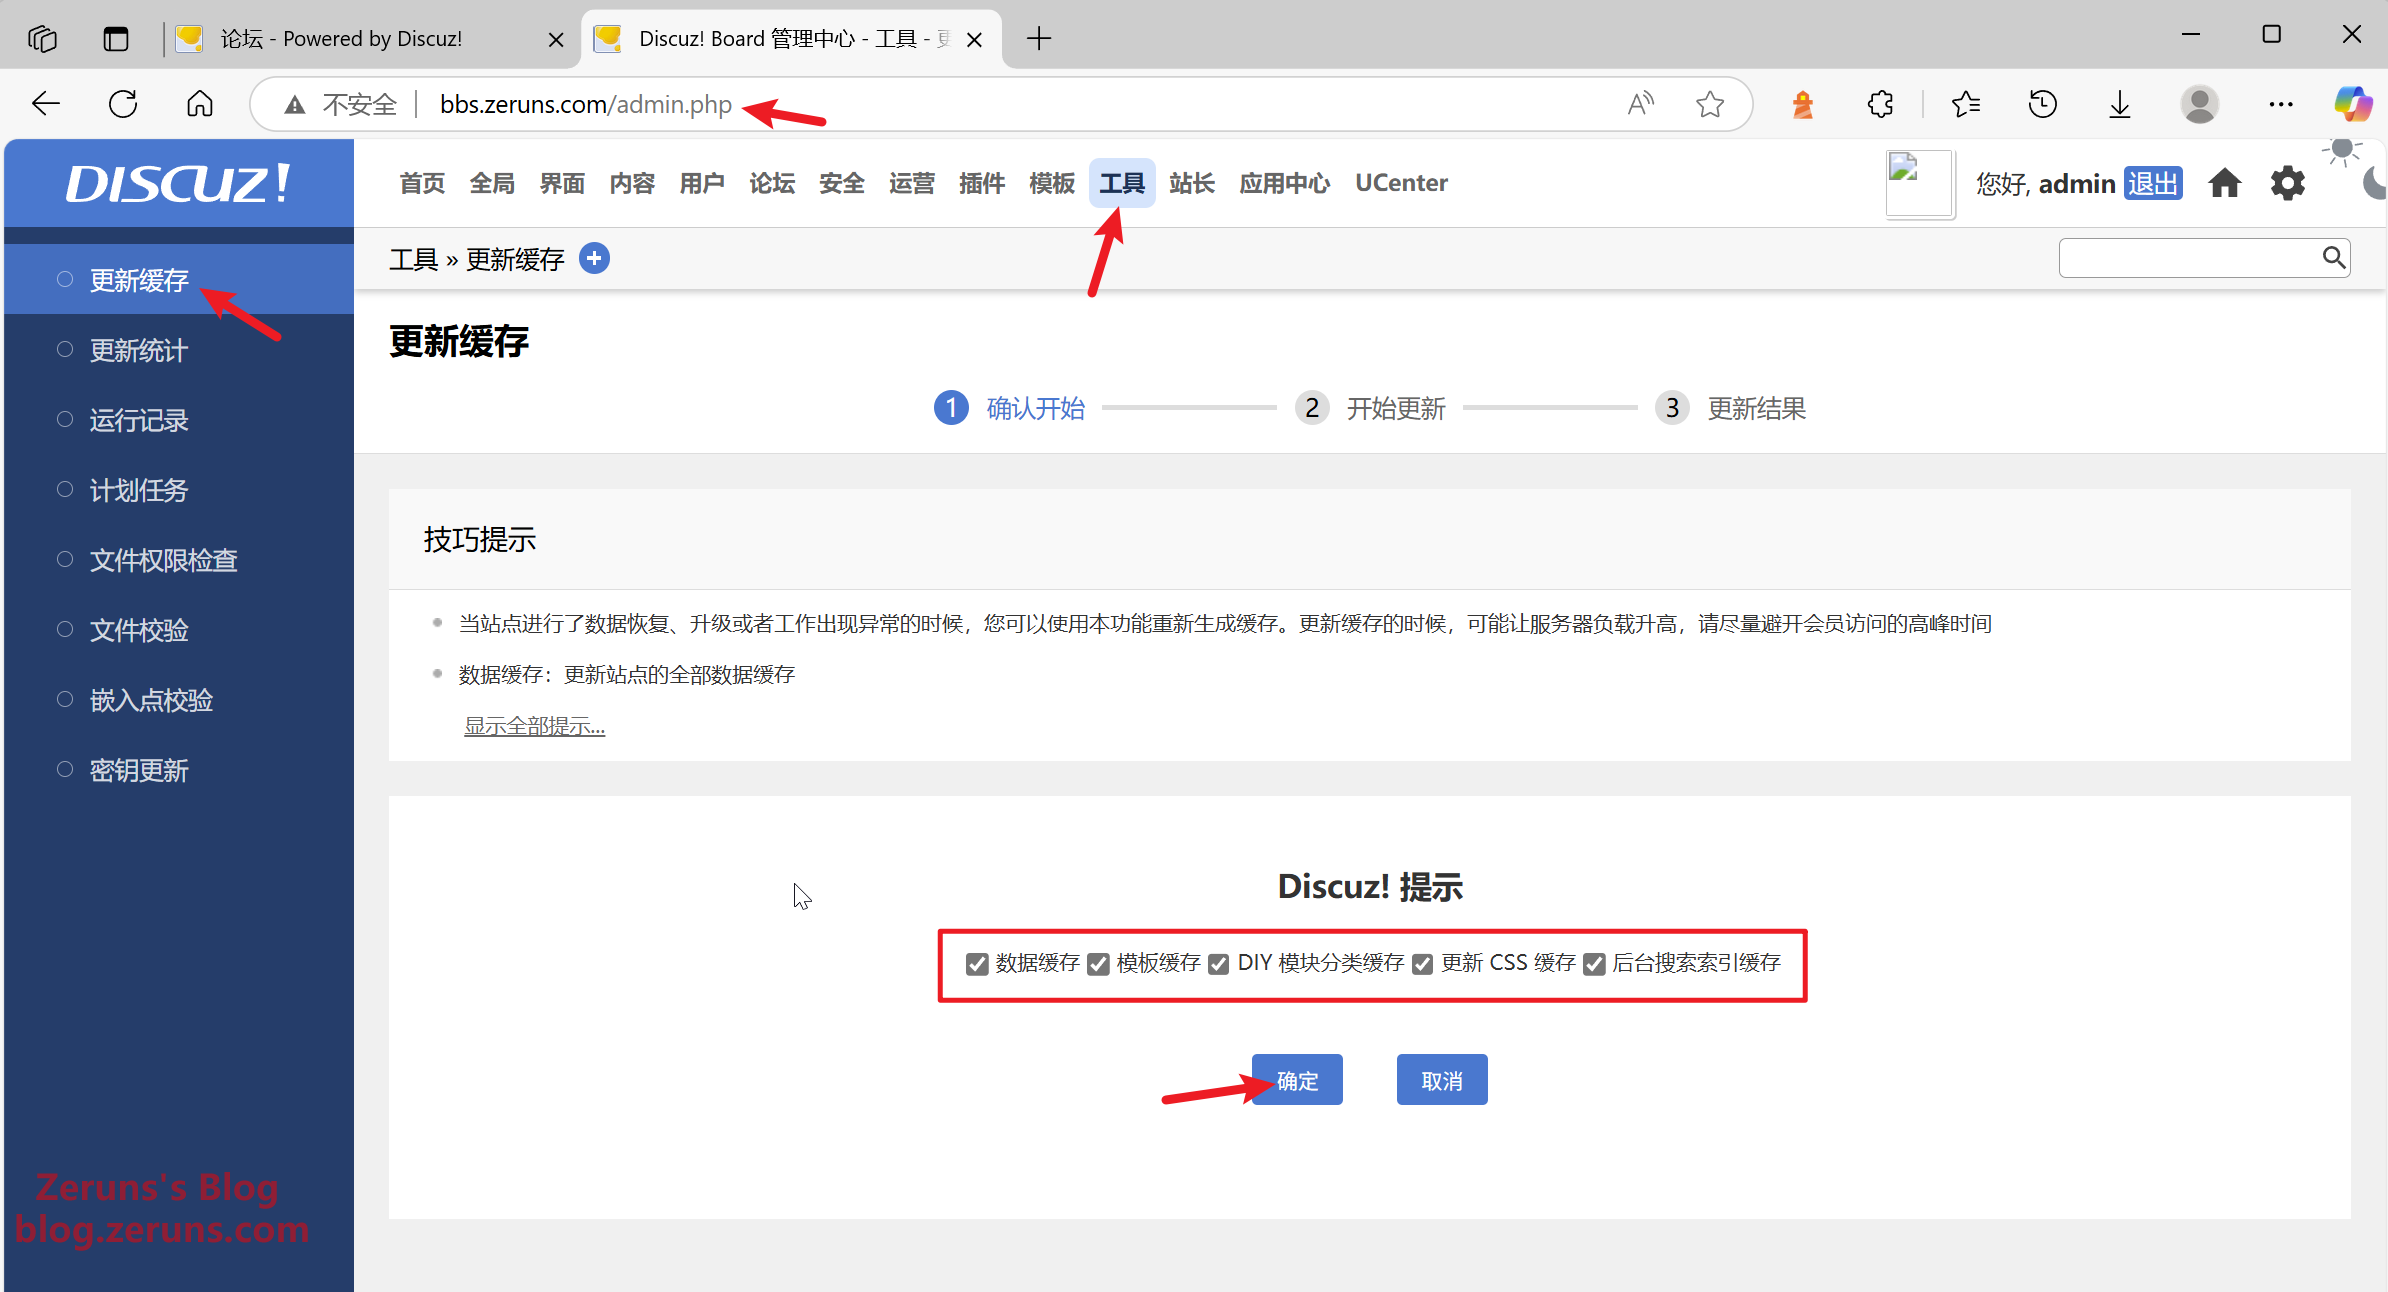The width and height of the screenshot is (2388, 1292).
Task: Close the Discuz! Board 管理中心 tab
Action: click(974, 39)
